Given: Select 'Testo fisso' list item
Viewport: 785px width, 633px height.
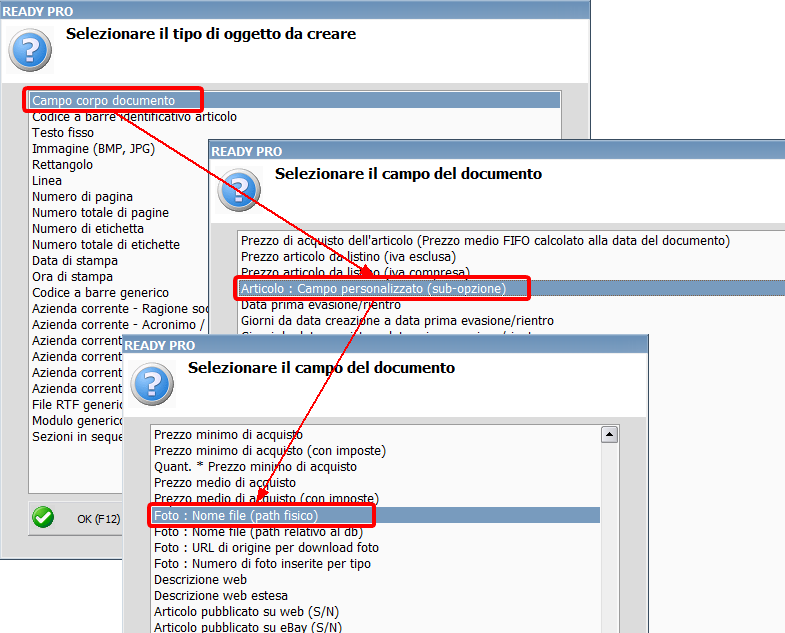Looking at the screenshot, I should [63, 133].
